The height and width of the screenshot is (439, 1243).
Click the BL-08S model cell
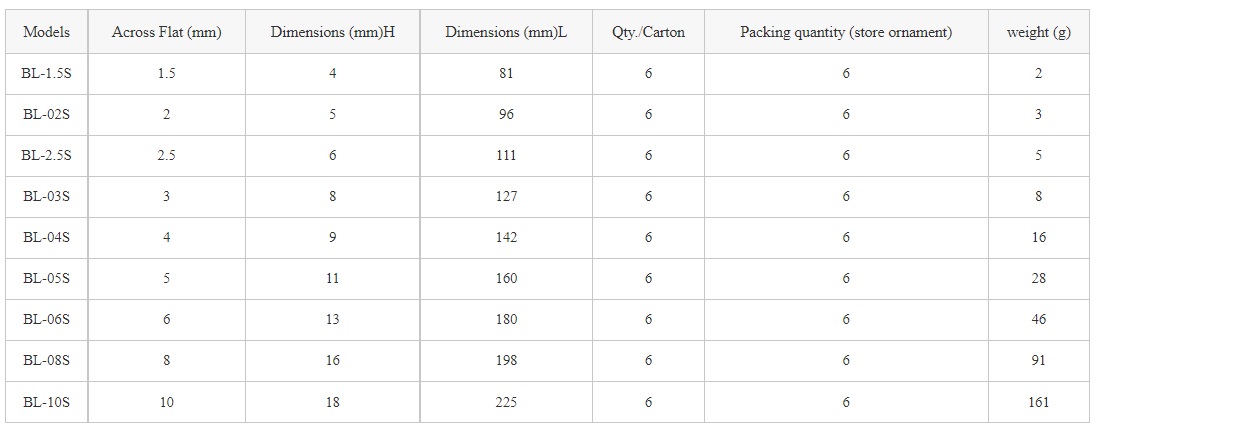point(47,361)
